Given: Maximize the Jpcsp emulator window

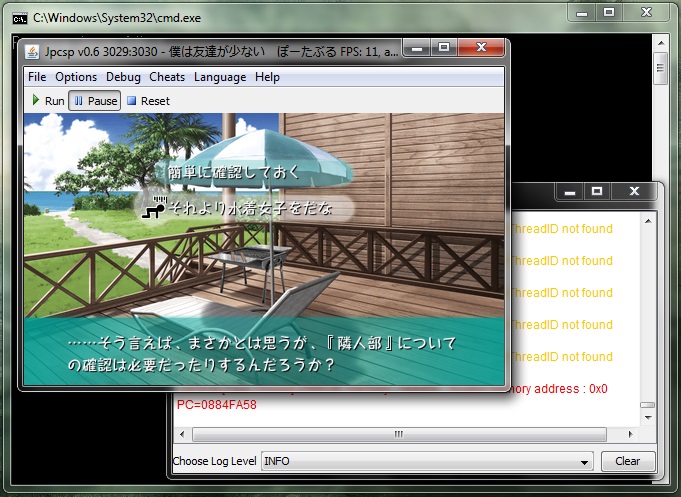Looking at the screenshot, I should pyautogui.click(x=444, y=47).
